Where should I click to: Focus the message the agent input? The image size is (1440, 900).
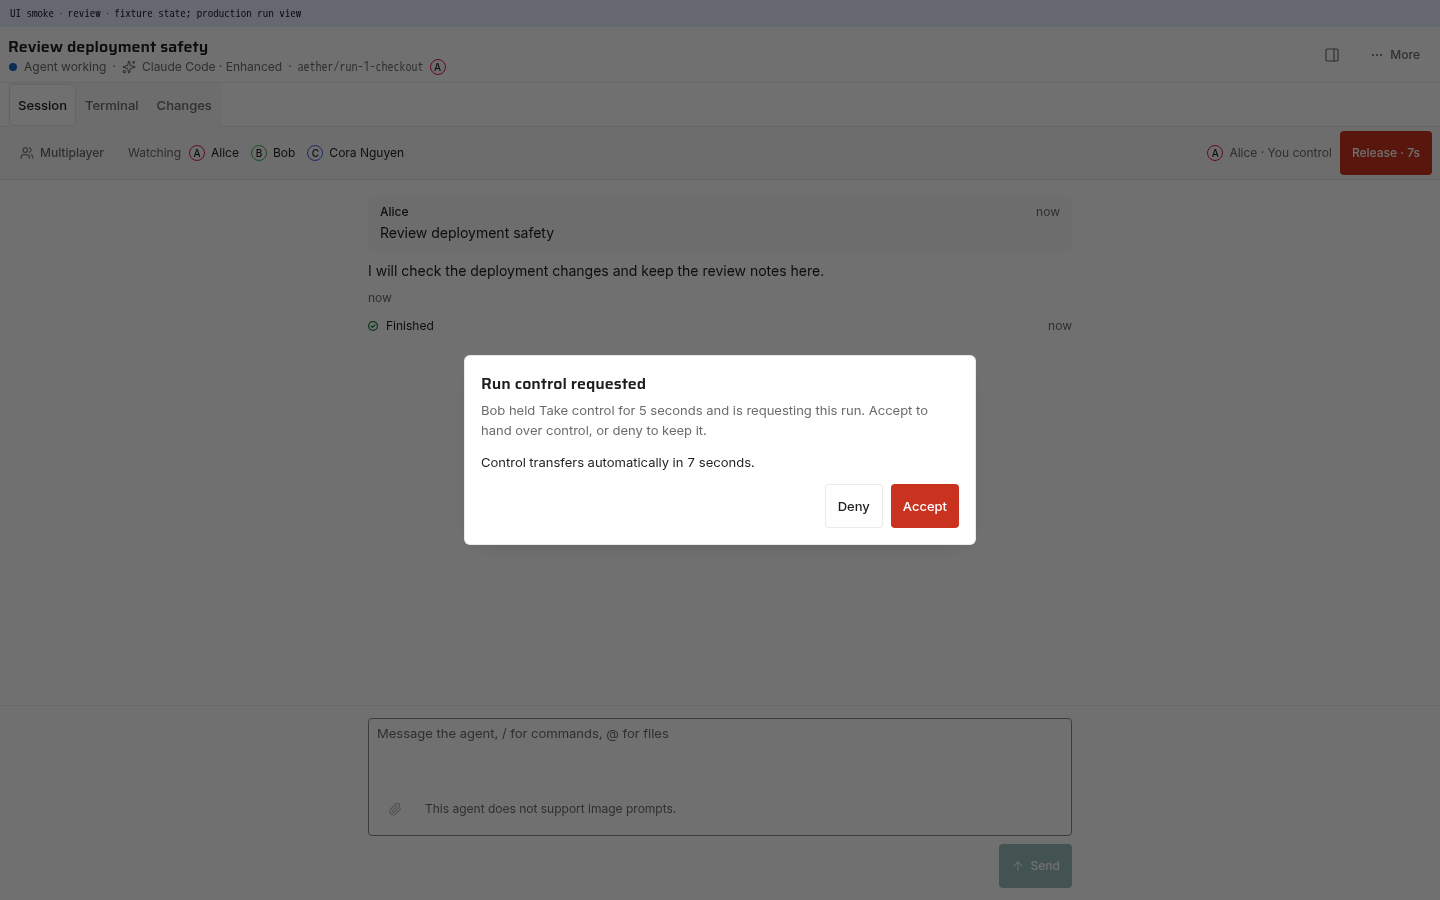(720, 777)
